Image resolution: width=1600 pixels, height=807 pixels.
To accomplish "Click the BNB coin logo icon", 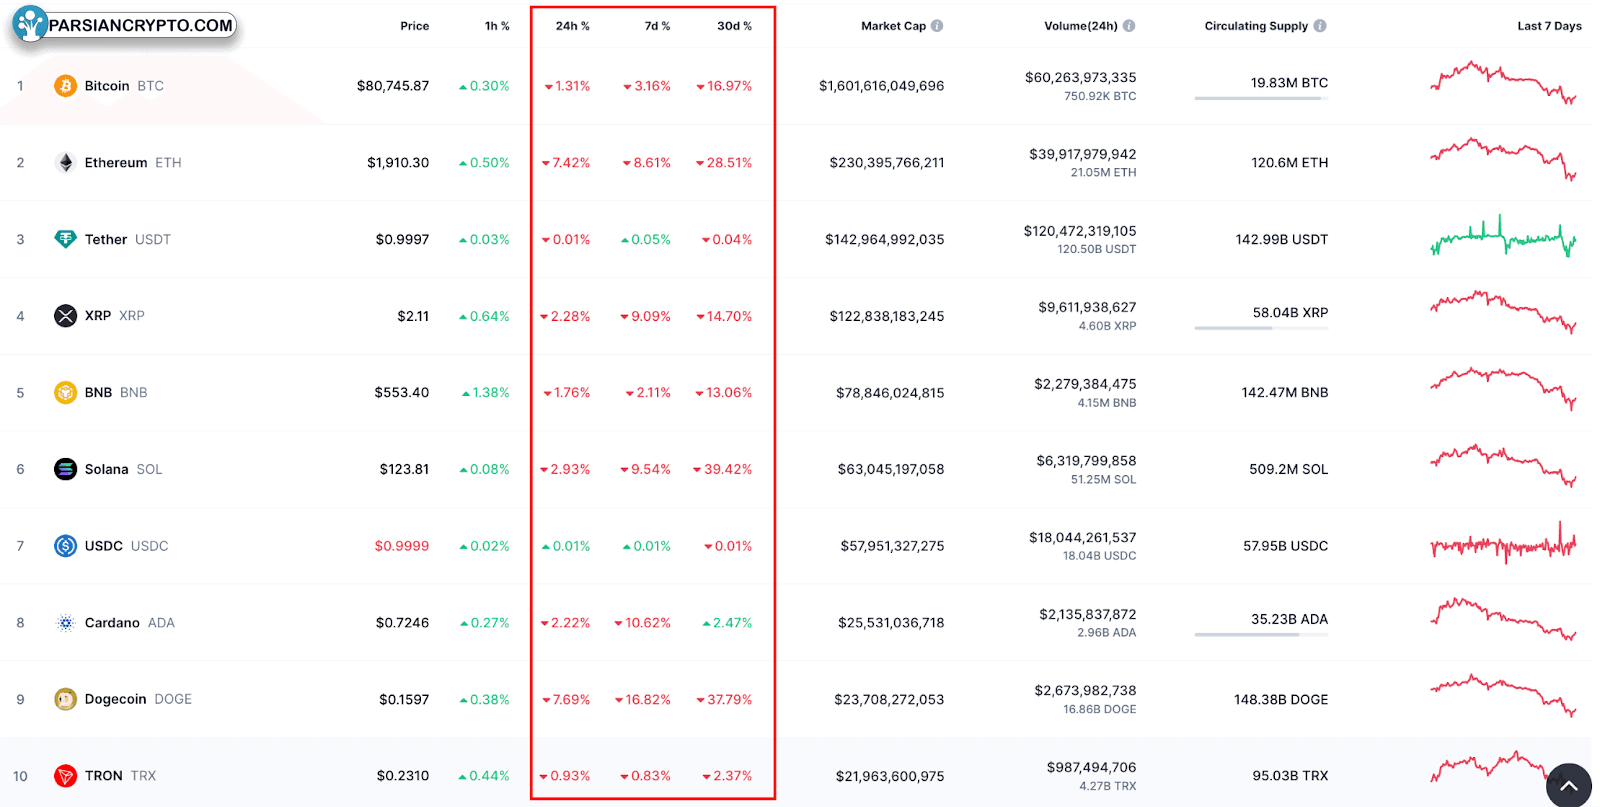I will [65, 392].
